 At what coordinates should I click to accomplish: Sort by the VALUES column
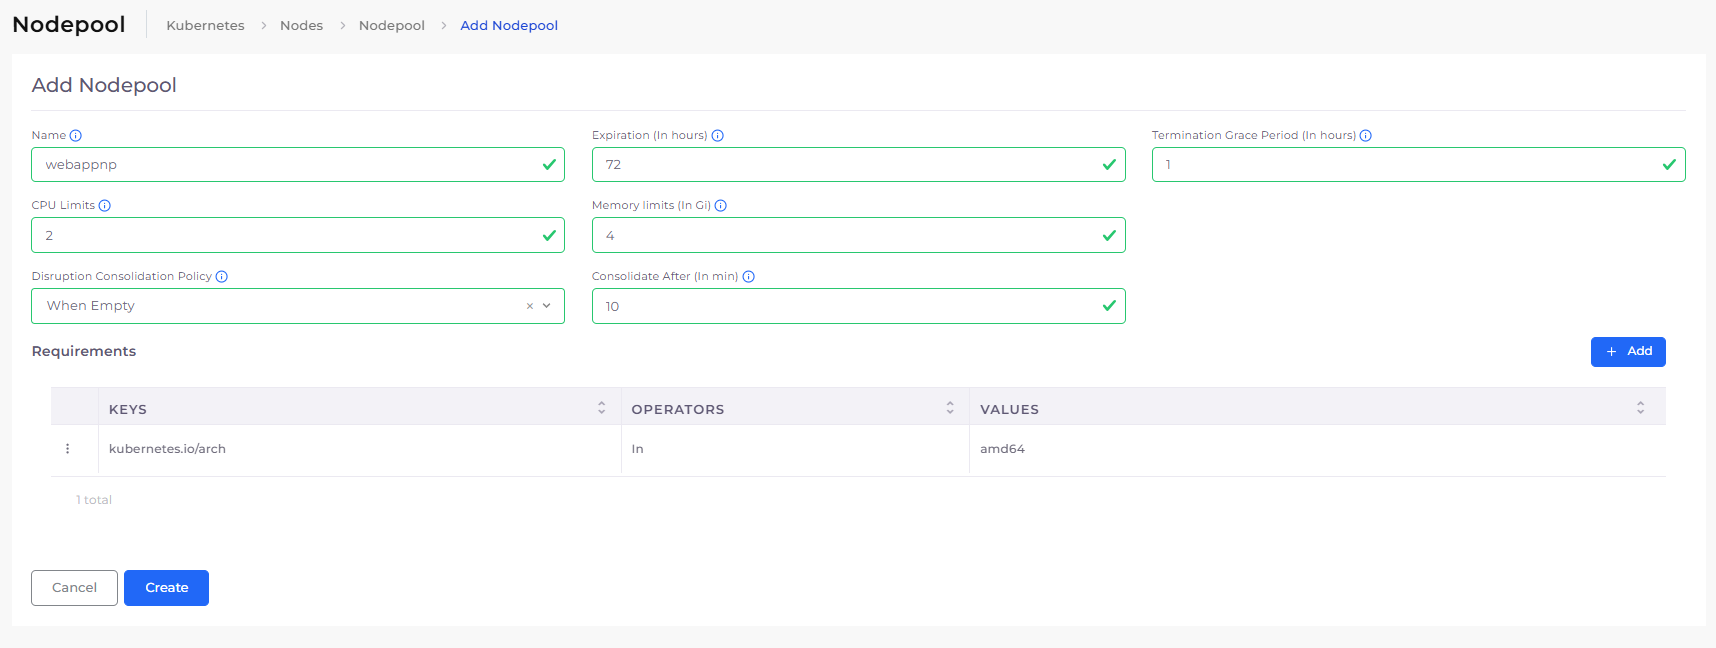1640,408
